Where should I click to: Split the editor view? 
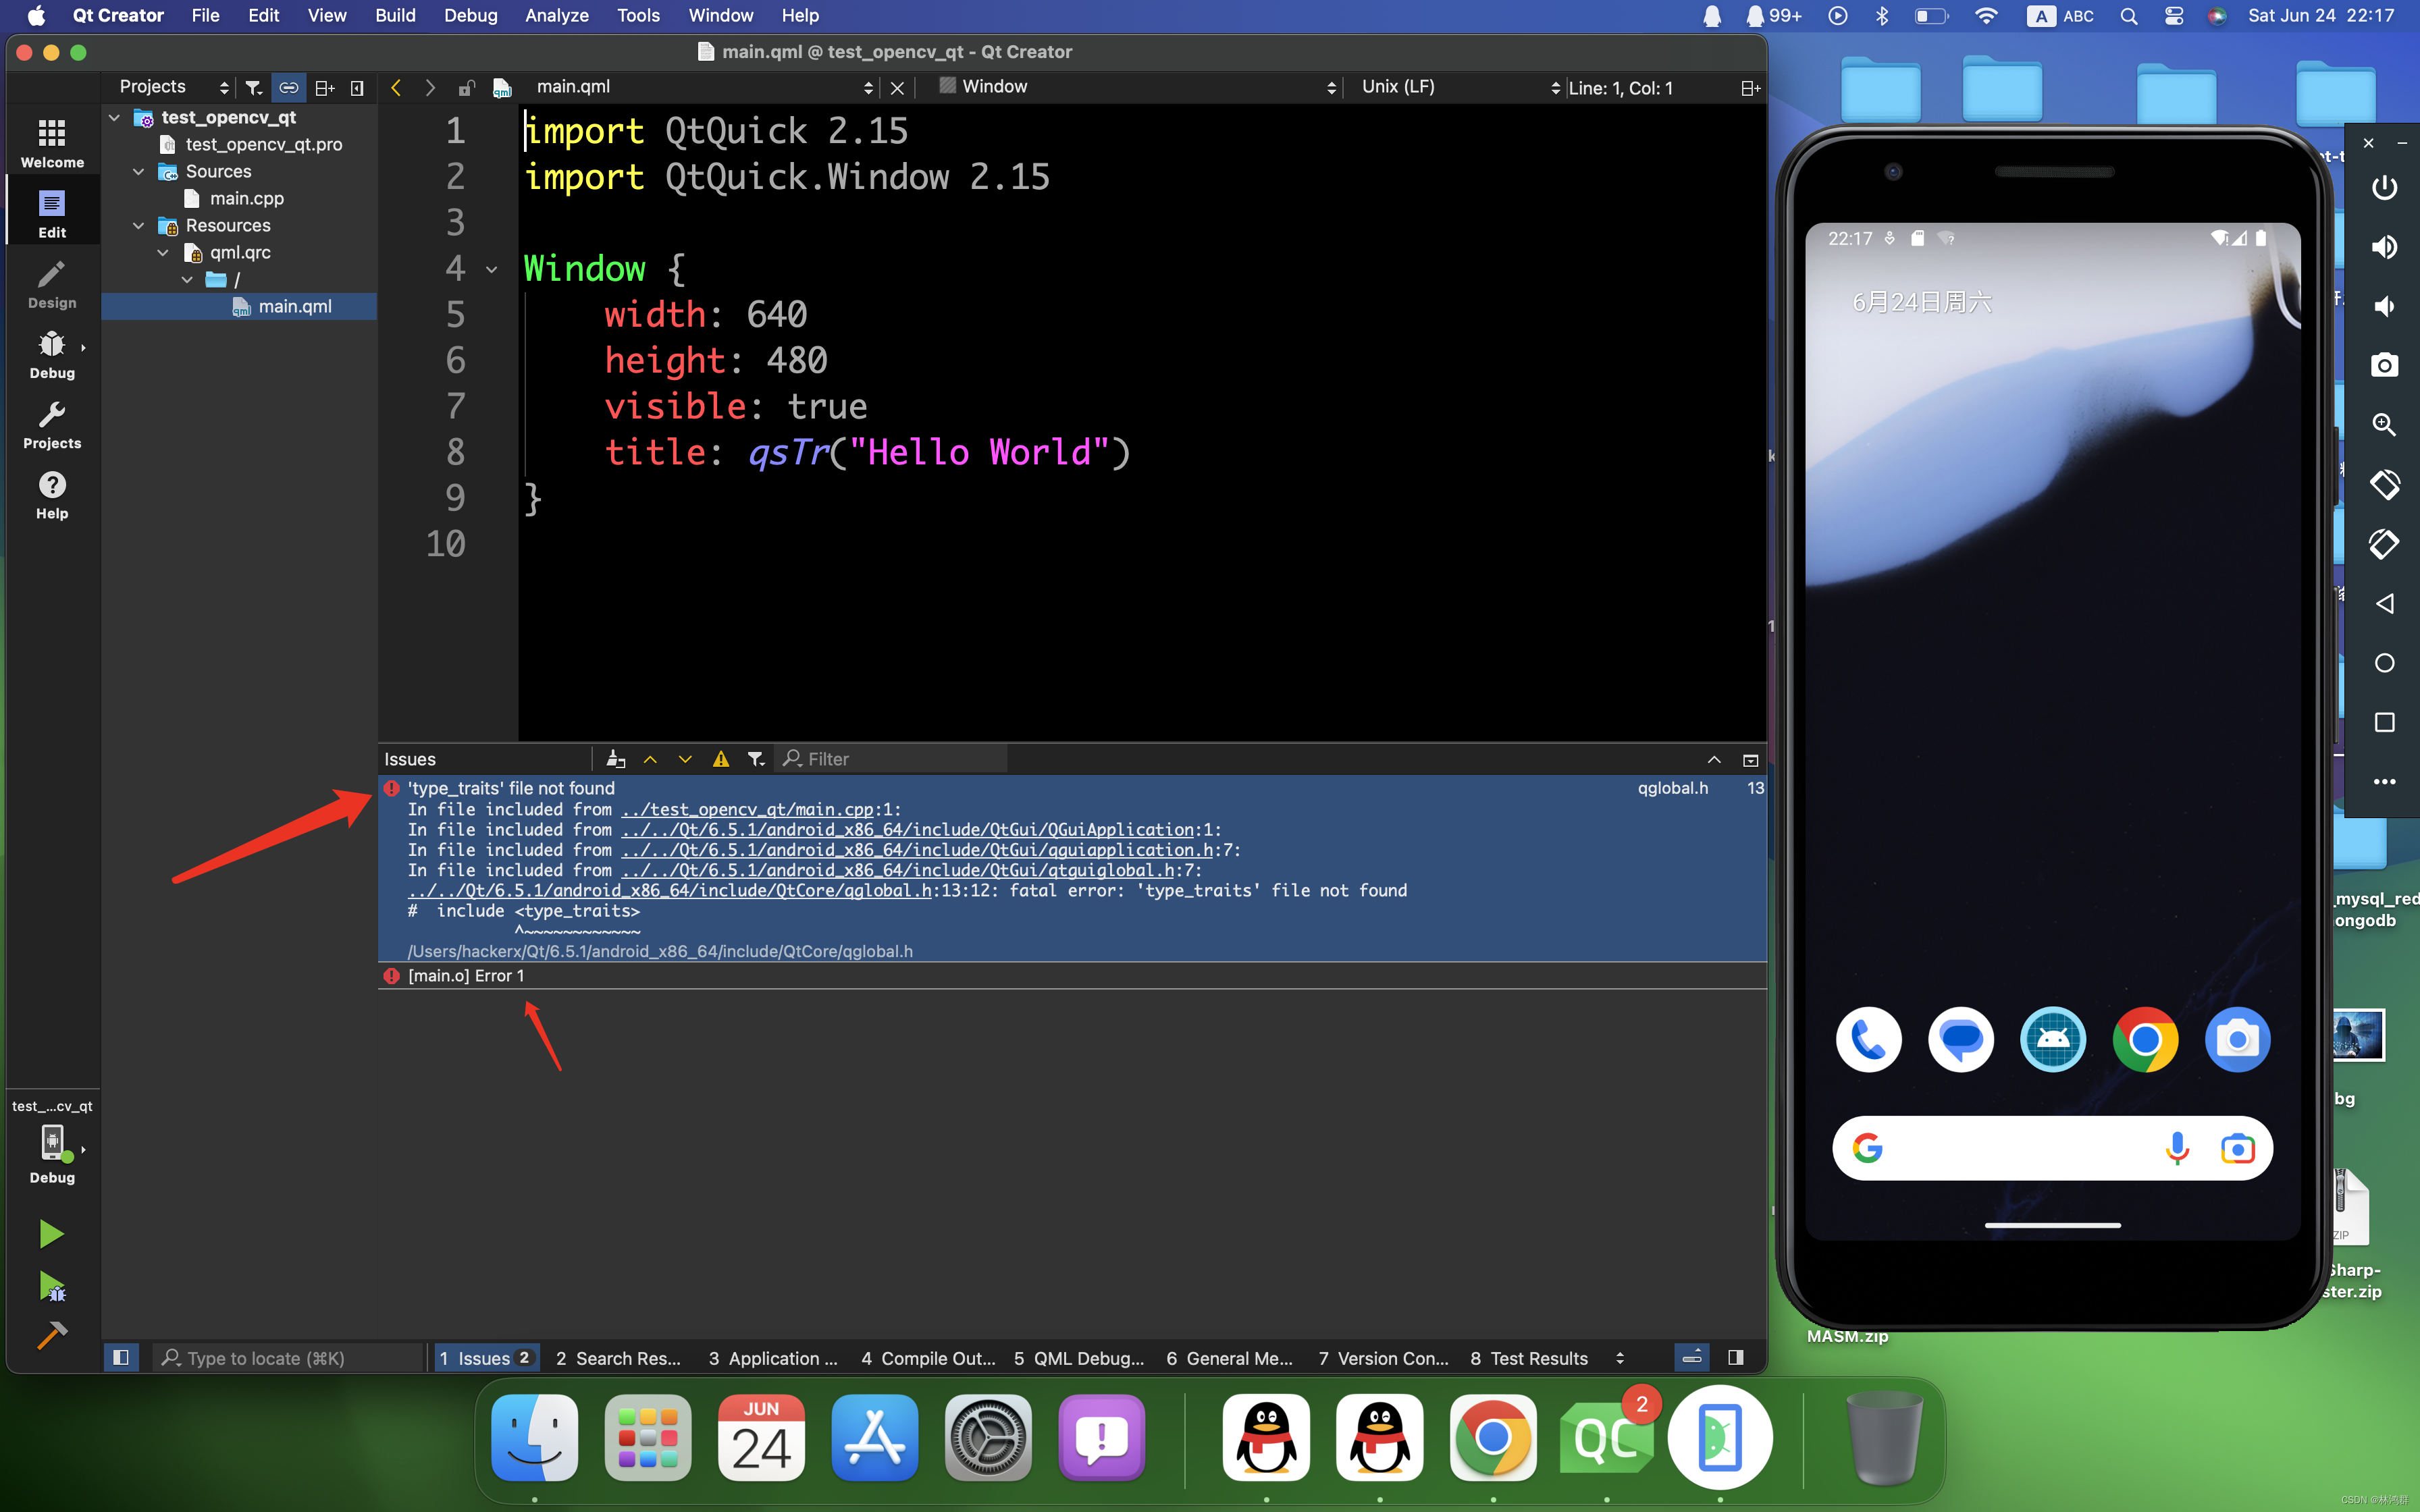point(1750,88)
